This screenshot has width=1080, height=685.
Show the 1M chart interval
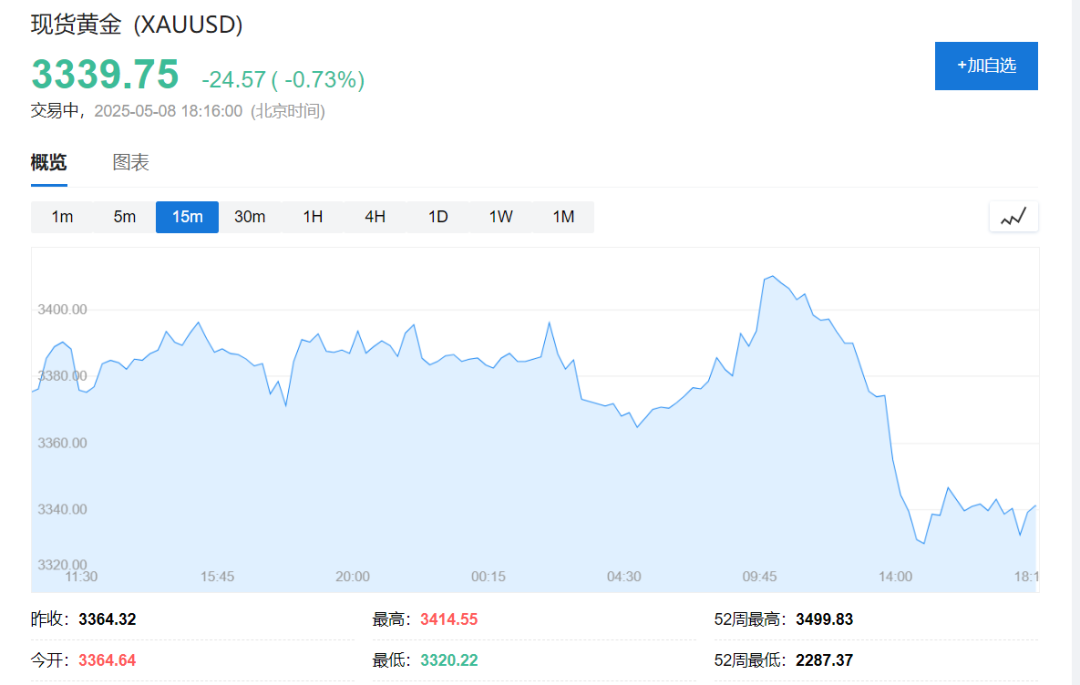click(x=563, y=217)
